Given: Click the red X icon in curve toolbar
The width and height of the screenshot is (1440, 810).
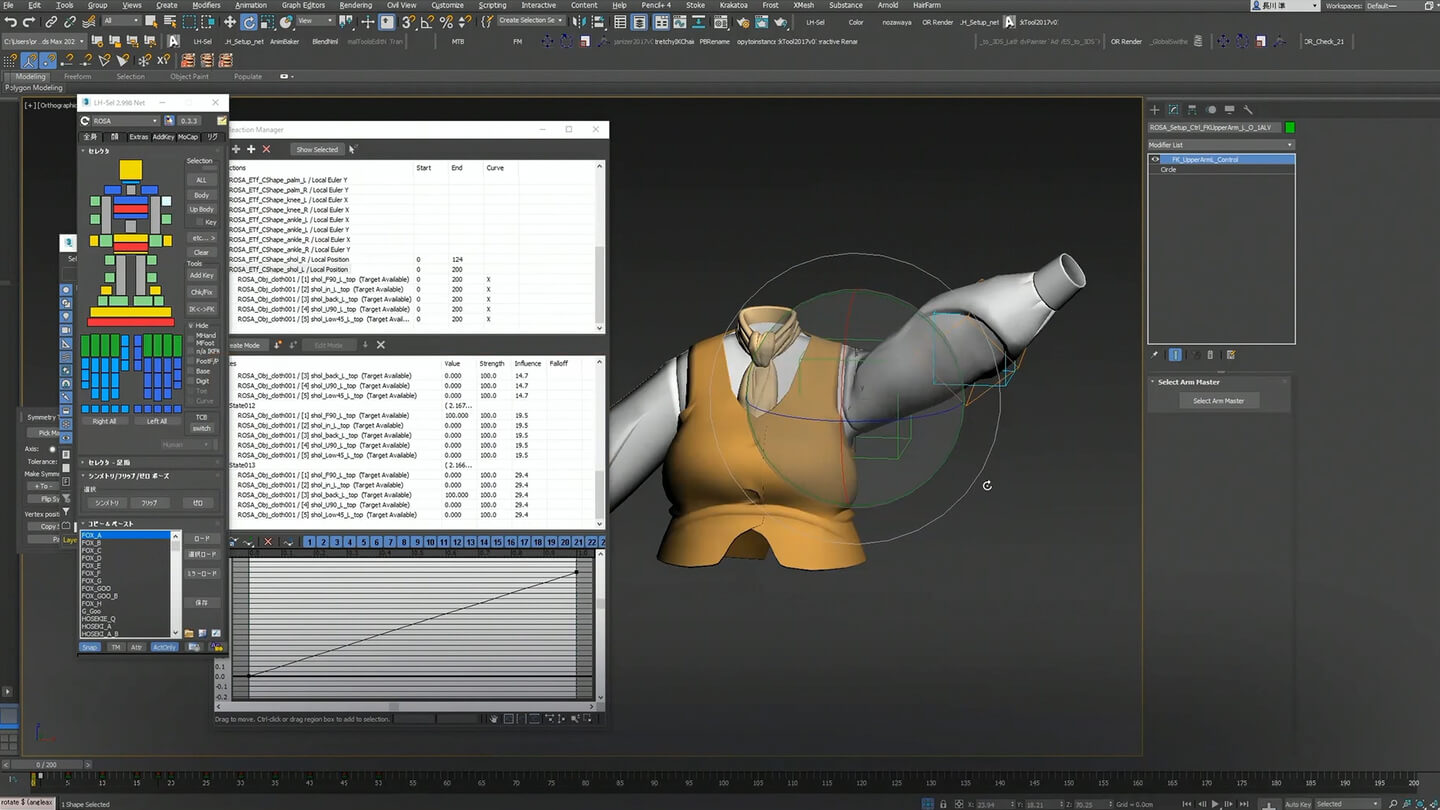Looking at the screenshot, I should click(x=268, y=542).
